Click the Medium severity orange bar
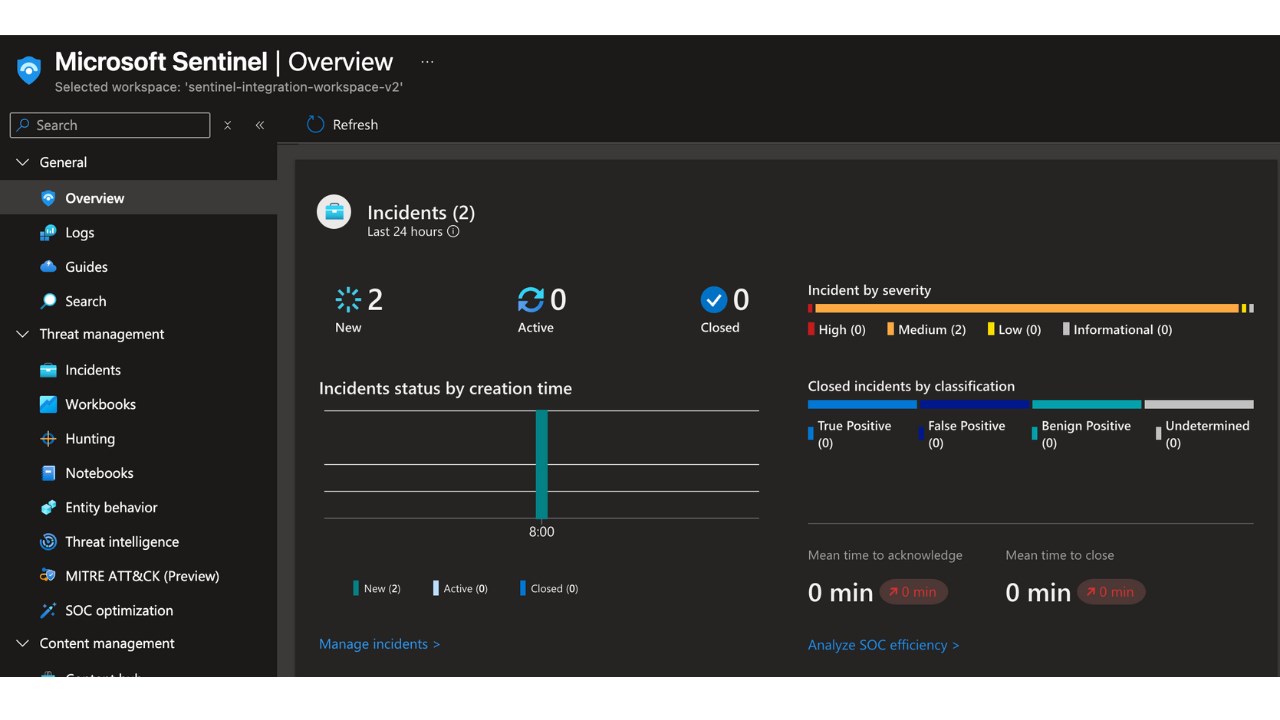The width and height of the screenshot is (1280, 720). coord(1027,308)
